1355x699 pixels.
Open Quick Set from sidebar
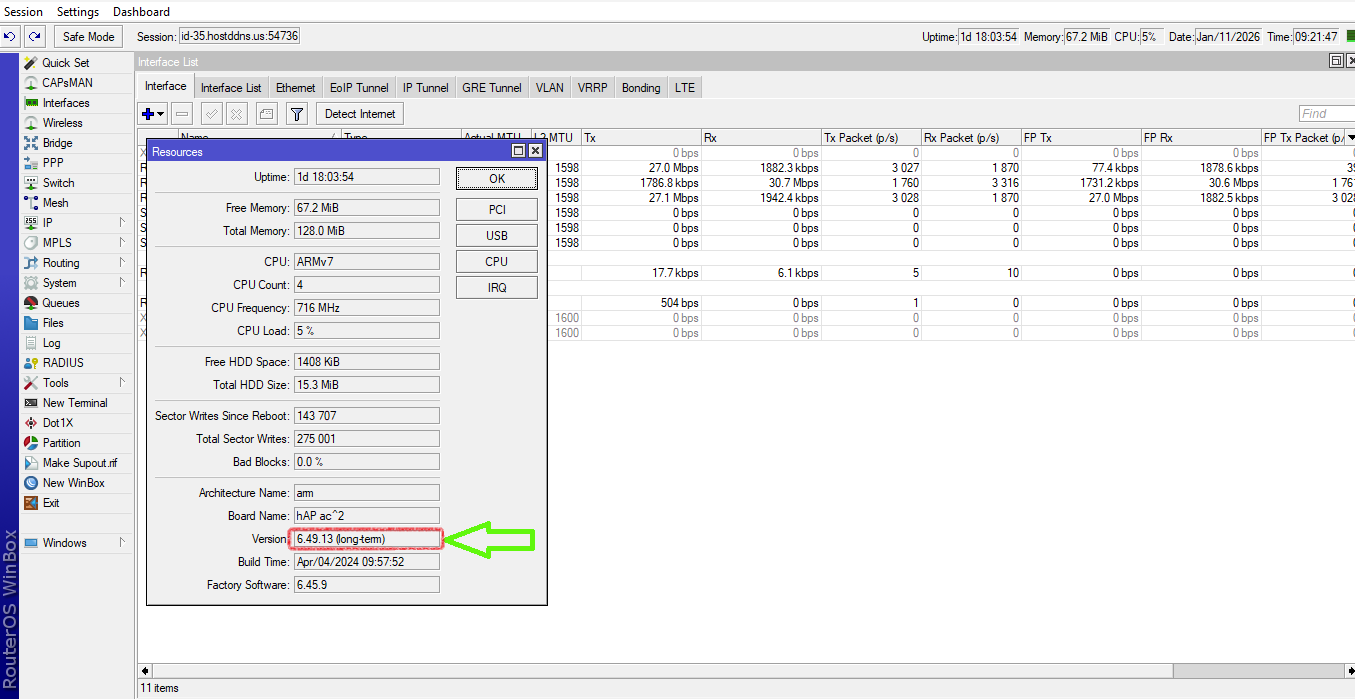click(65, 63)
